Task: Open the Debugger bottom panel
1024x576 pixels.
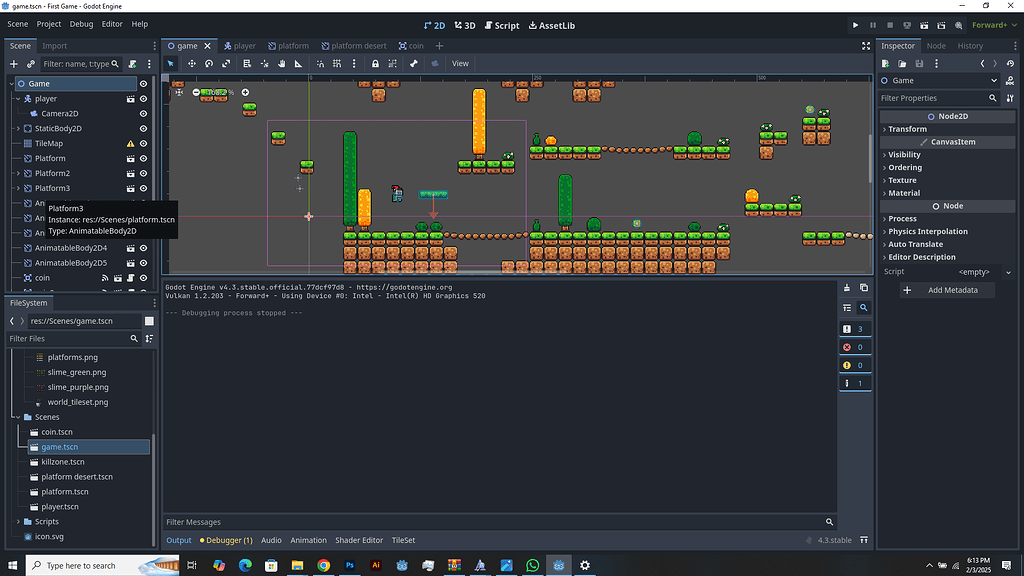Action: tap(226, 540)
